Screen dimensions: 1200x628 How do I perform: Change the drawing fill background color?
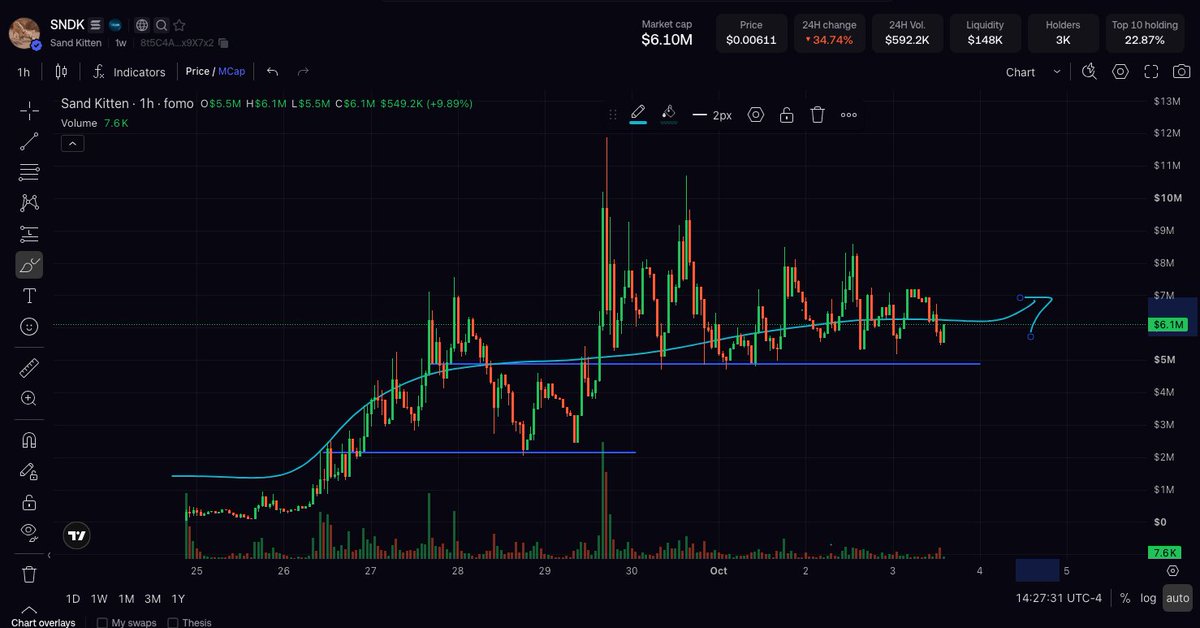pyautogui.click(x=669, y=114)
